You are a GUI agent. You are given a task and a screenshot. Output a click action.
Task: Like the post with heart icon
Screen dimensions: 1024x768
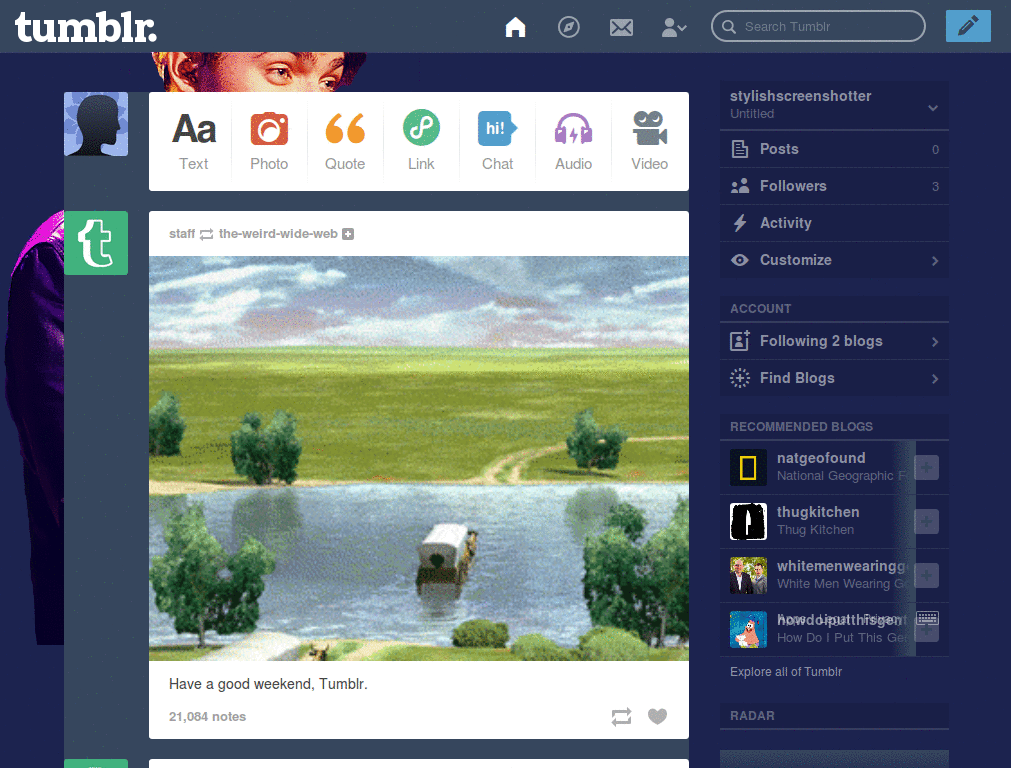click(657, 716)
